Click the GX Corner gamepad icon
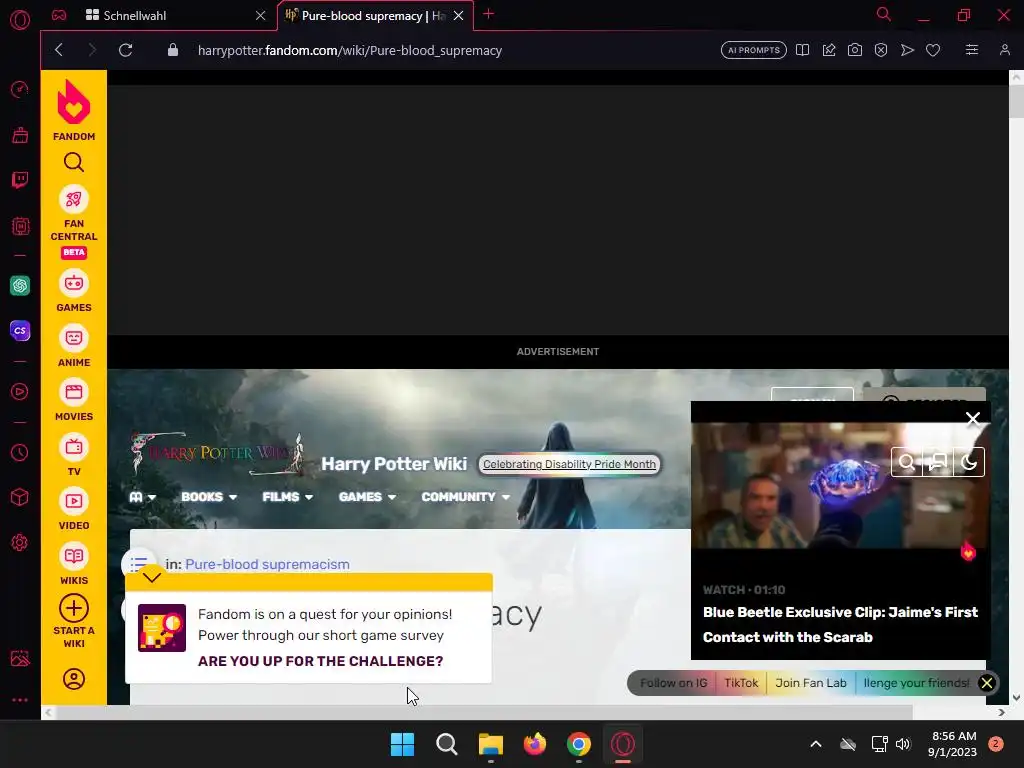 coord(59,15)
